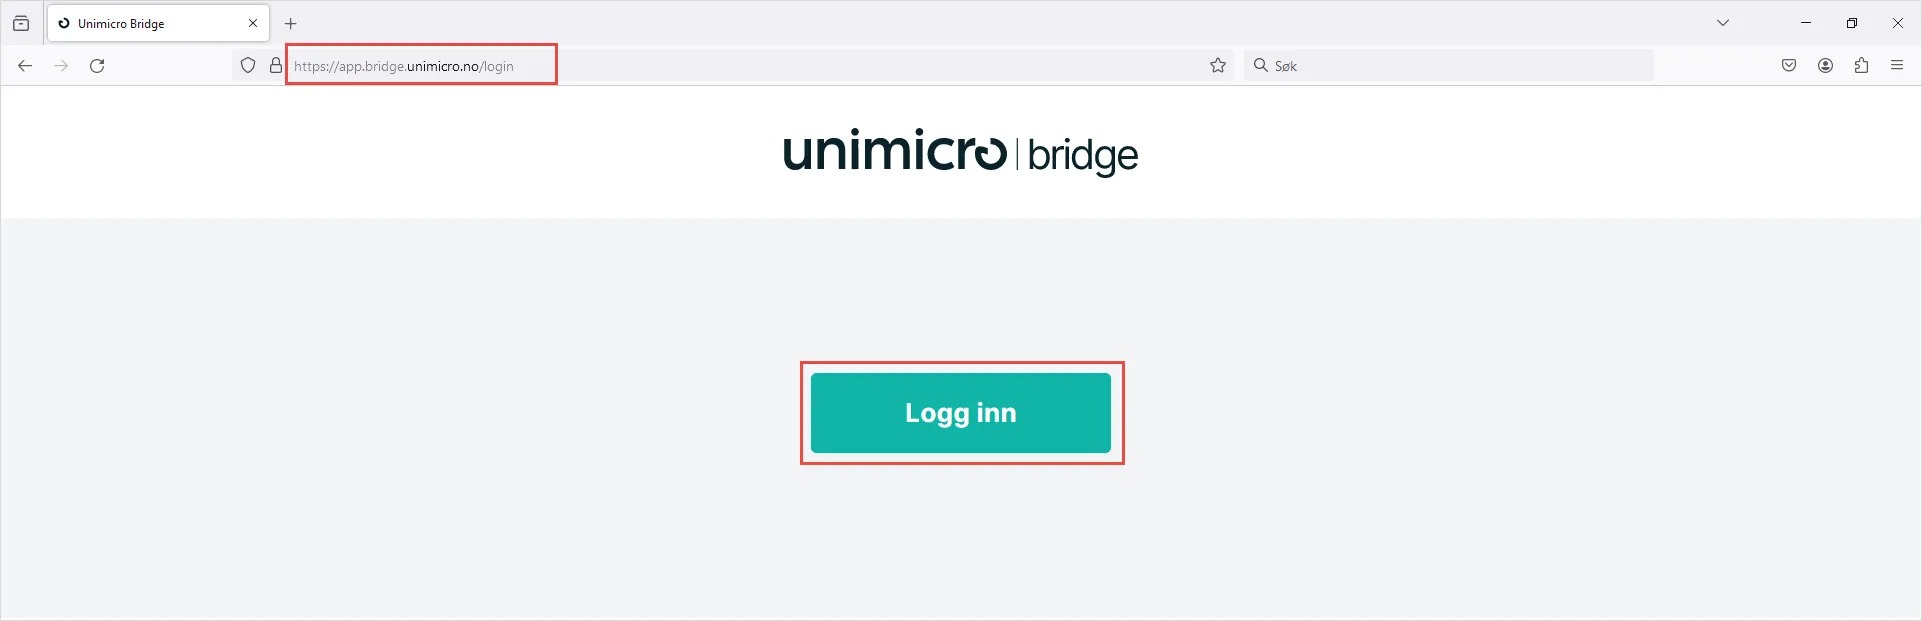Open recent browsing Firefox View icon

[x=21, y=23]
